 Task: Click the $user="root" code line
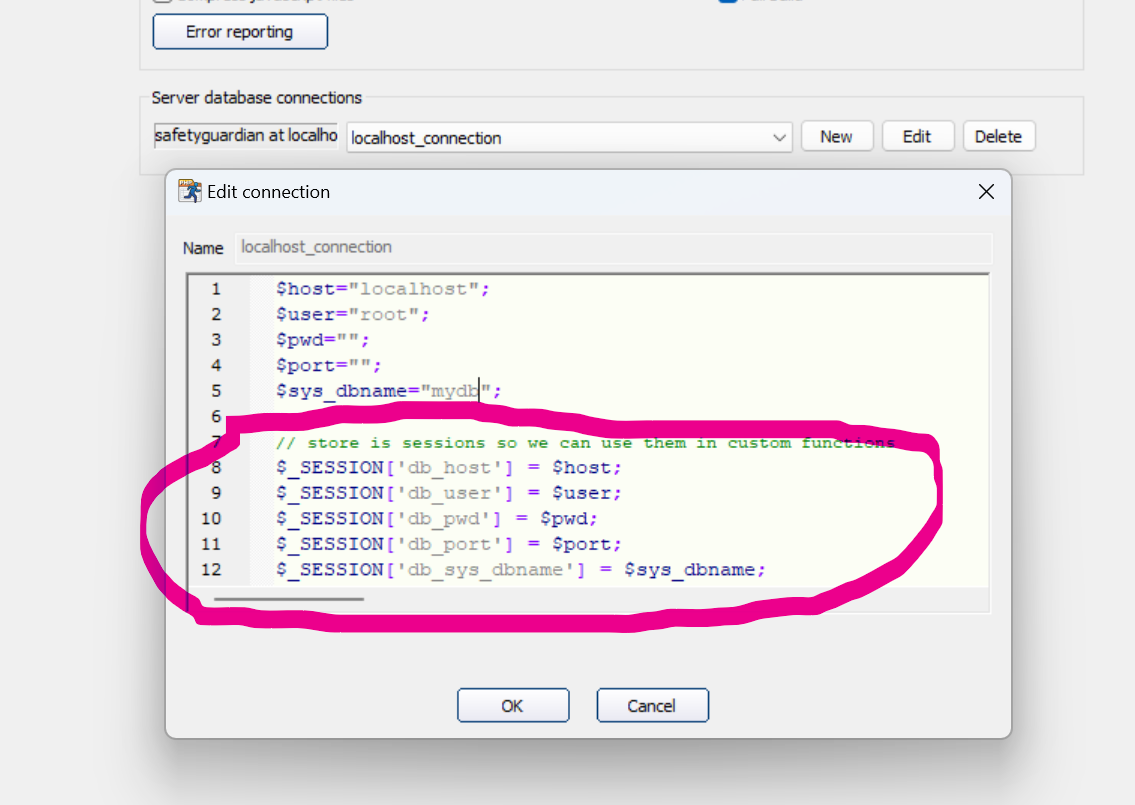coord(353,315)
